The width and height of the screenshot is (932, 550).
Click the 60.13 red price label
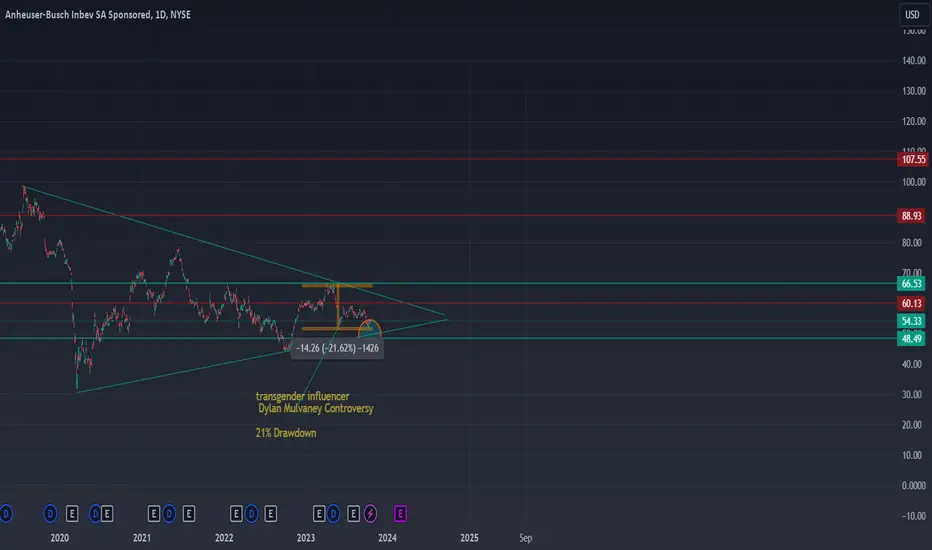tap(912, 303)
